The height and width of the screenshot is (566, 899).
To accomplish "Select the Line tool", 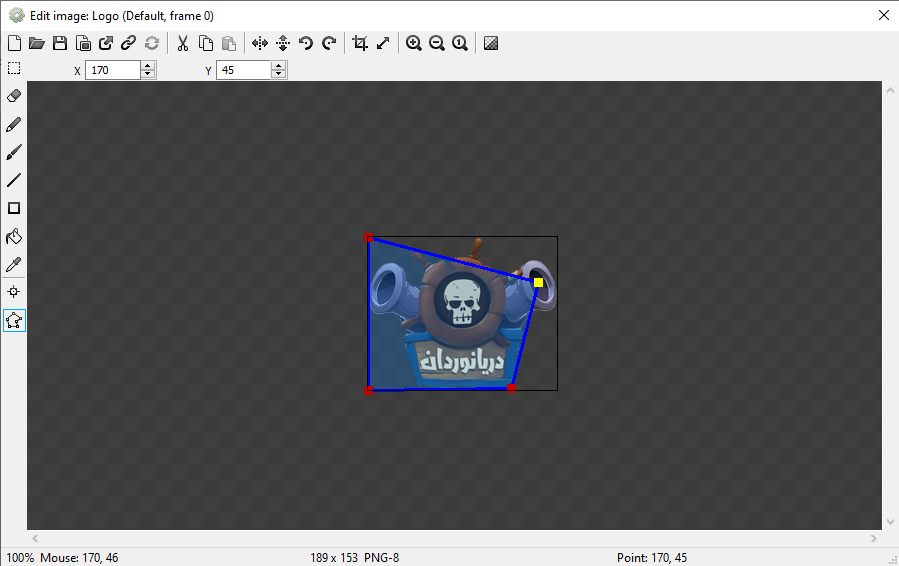I will (x=14, y=180).
